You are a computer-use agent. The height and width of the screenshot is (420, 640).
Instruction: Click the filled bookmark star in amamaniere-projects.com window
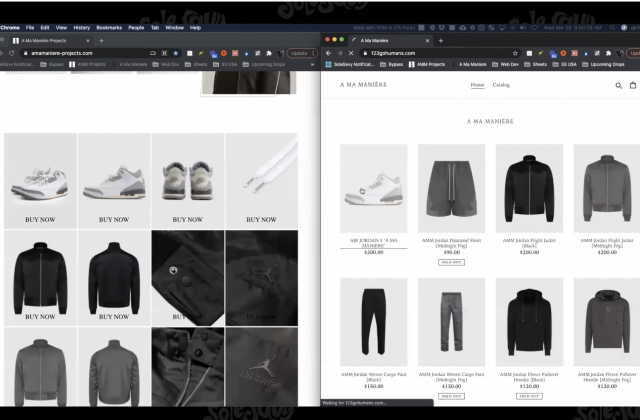[x=176, y=53]
